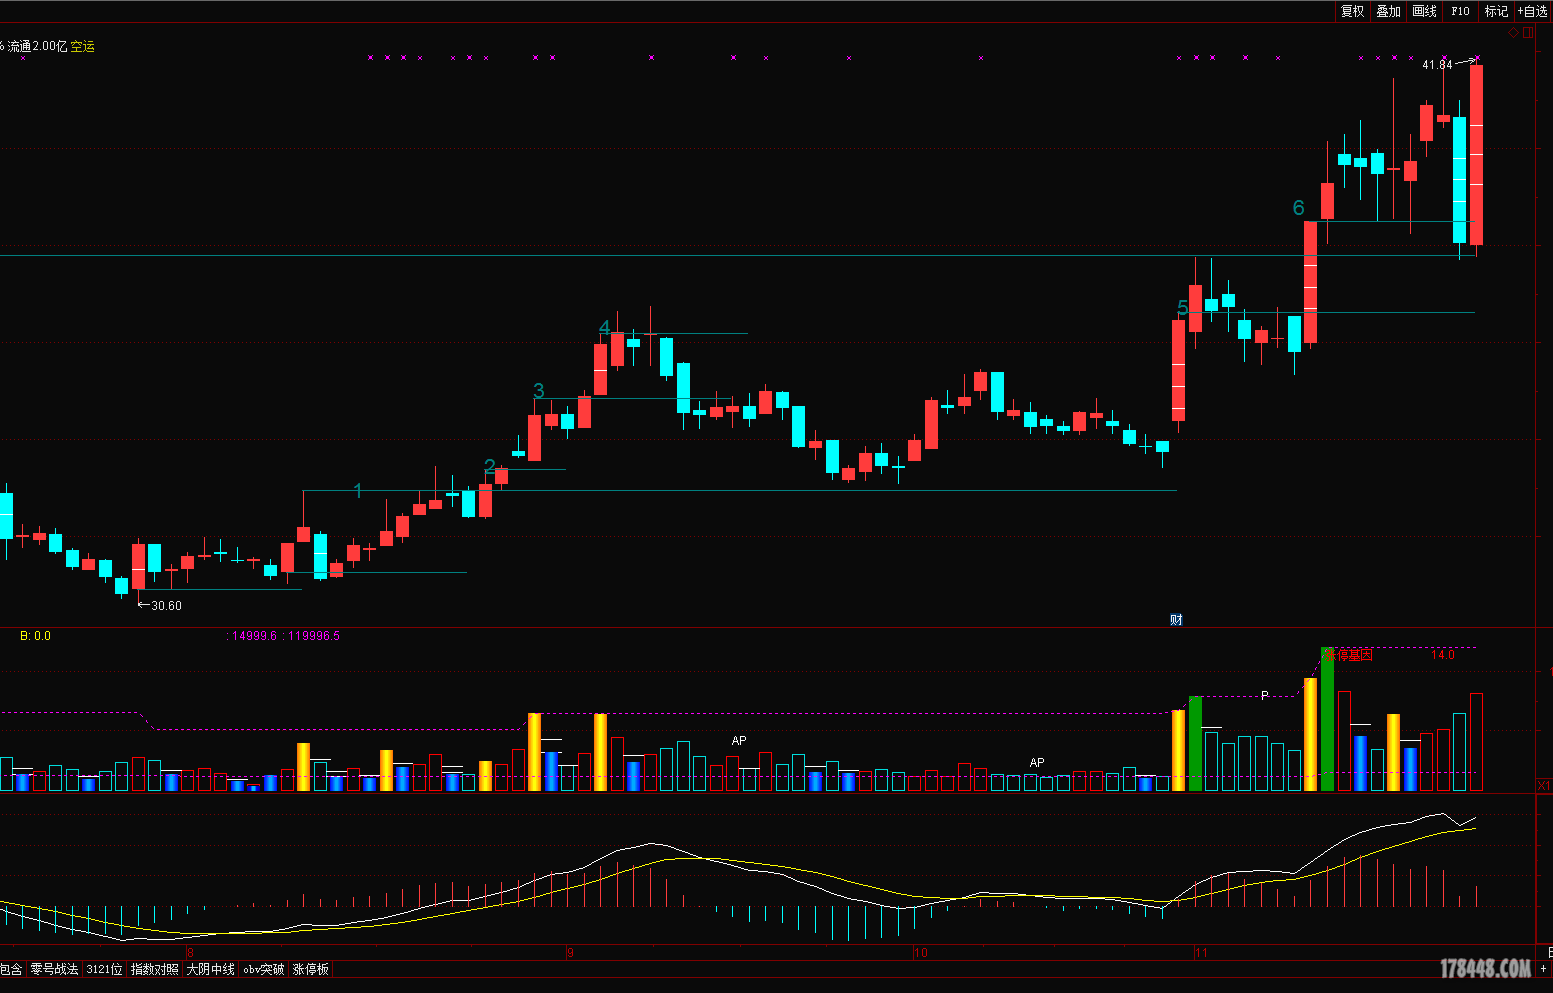Select the 张停板 indicator tab
This screenshot has height=993, width=1553.
pyautogui.click(x=310, y=969)
